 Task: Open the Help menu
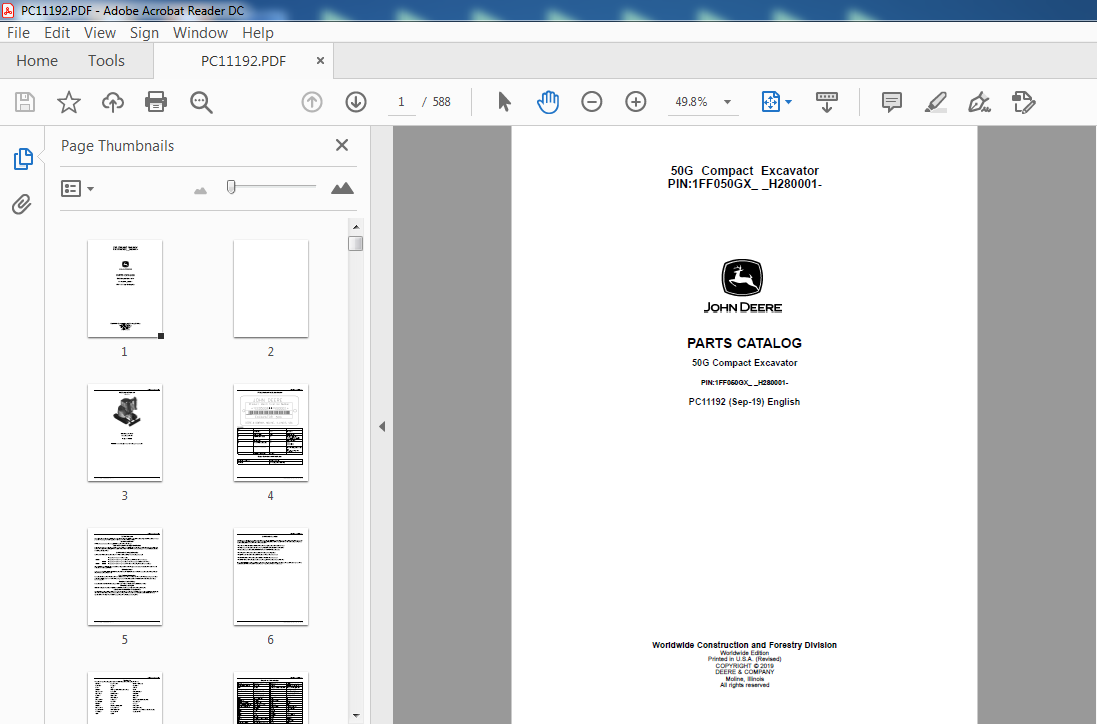coord(257,33)
